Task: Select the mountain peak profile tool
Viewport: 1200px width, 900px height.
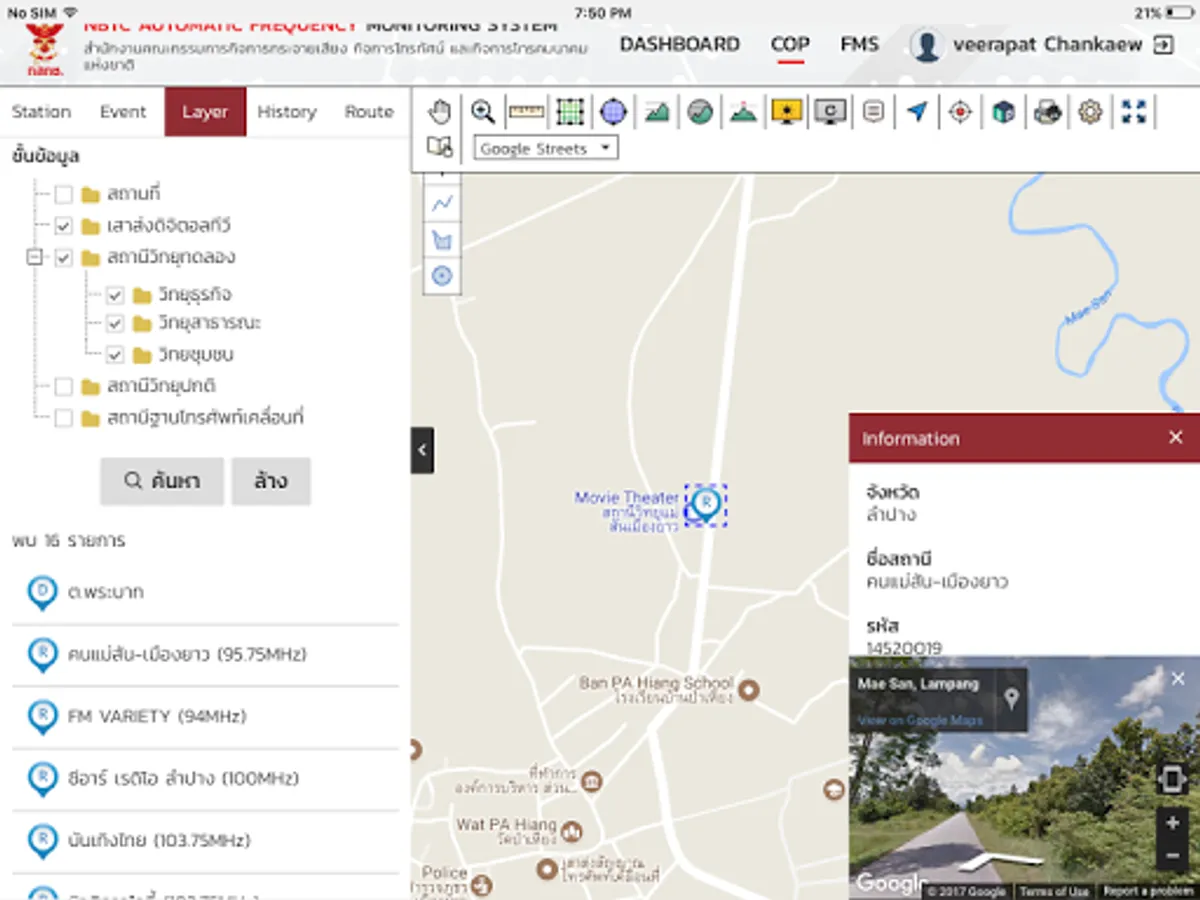Action: tap(743, 112)
